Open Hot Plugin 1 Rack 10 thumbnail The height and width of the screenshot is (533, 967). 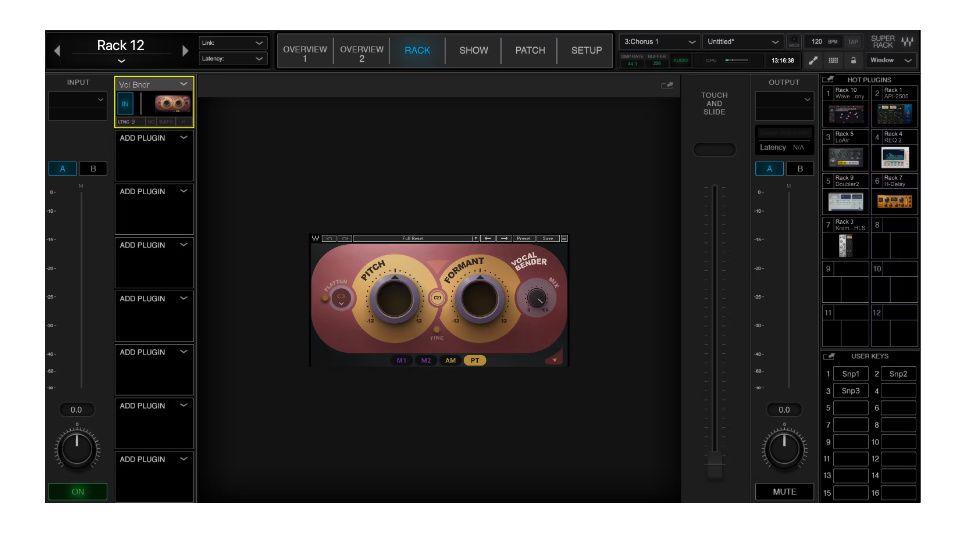[x=846, y=114]
